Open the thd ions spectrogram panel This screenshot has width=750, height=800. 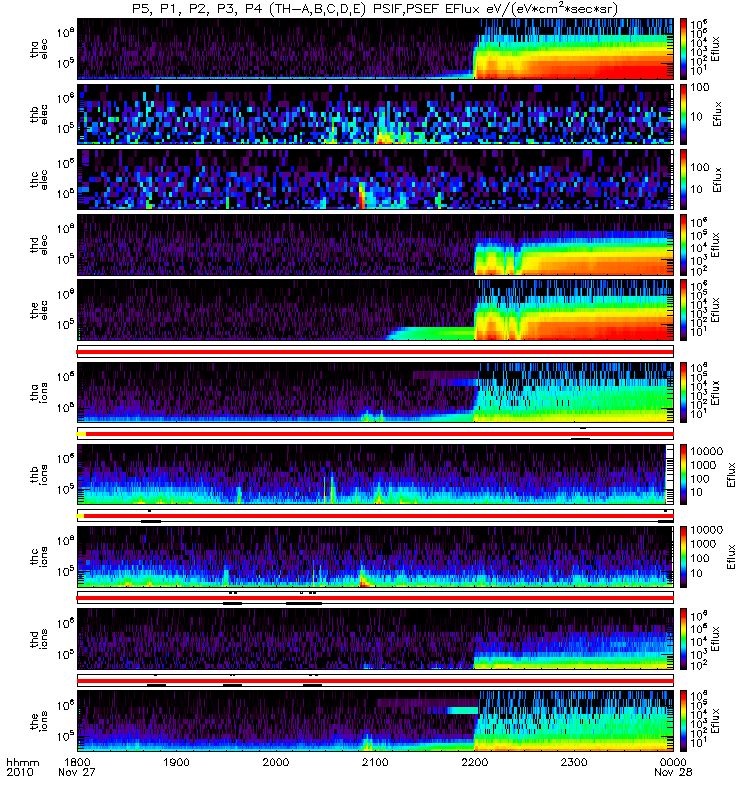point(375,639)
